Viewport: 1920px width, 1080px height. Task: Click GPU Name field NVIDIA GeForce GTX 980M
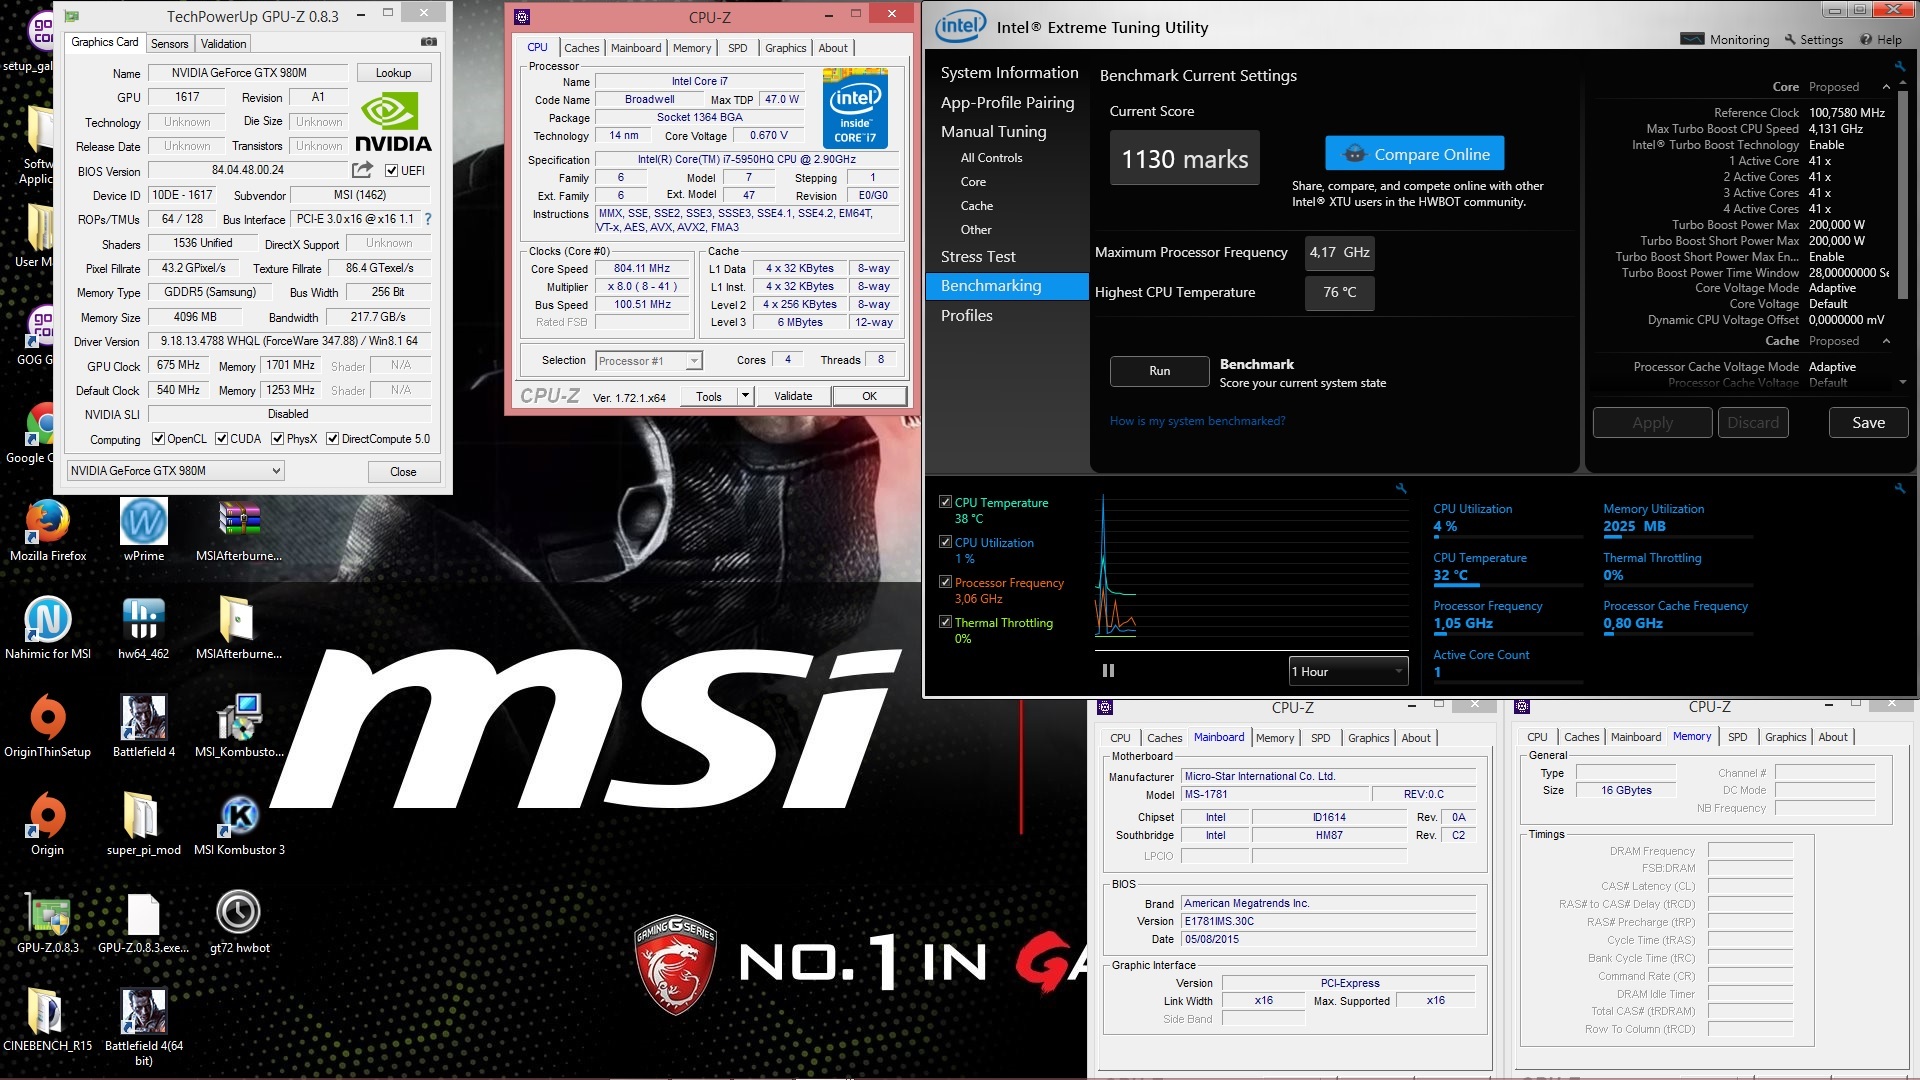click(247, 73)
